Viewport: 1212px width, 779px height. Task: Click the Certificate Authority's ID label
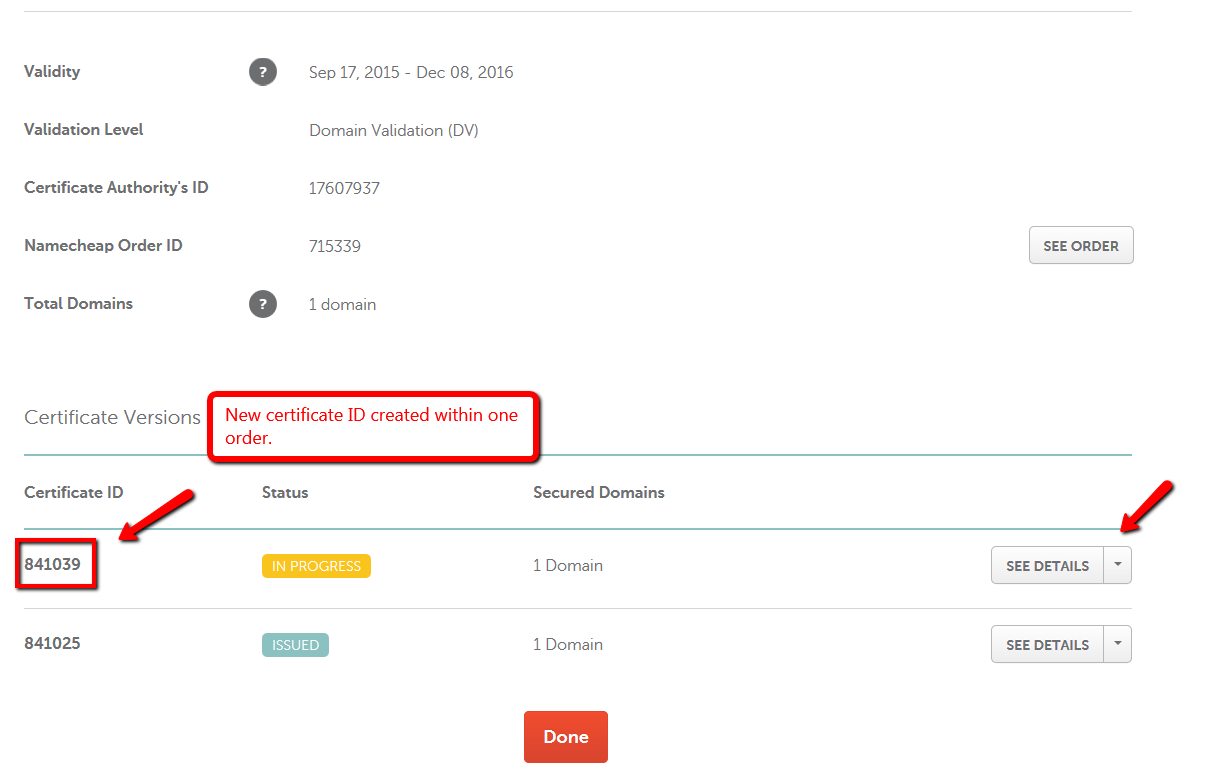tap(116, 187)
